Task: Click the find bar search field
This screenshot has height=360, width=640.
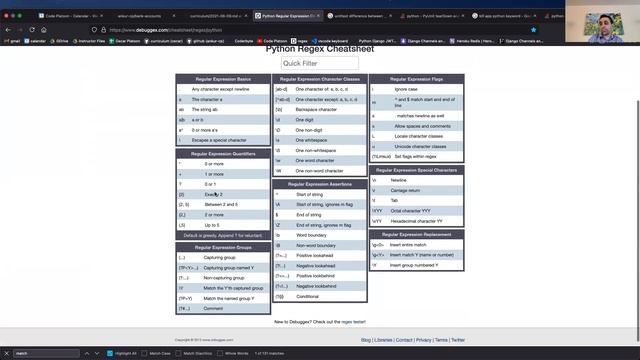Action: pos(47,353)
